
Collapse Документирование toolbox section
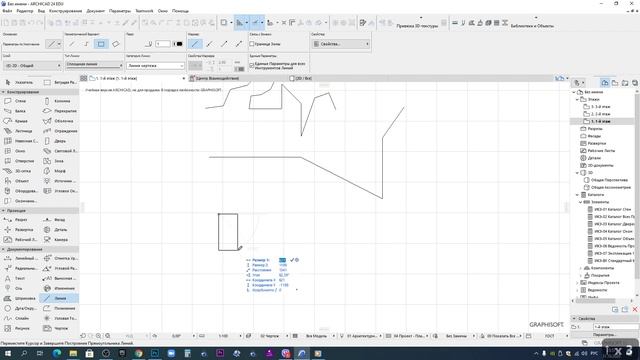click(4, 249)
